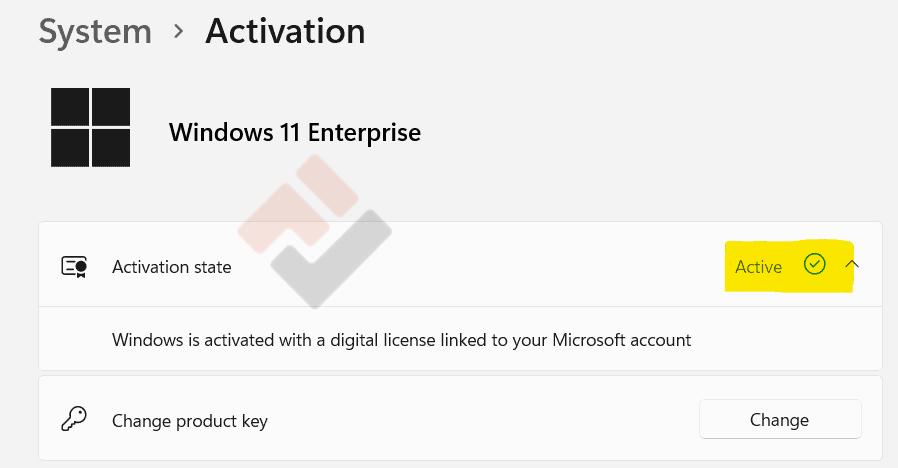Click the green checkmark circle icon
This screenshot has height=468, width=898.
815,265
